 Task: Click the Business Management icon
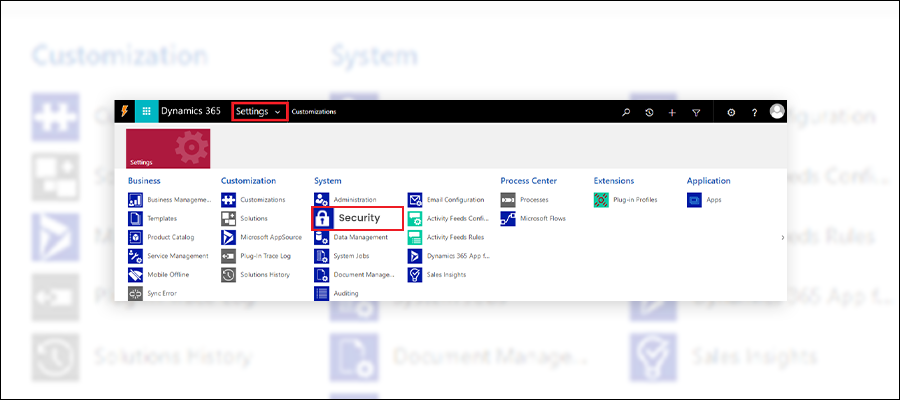point(135,200)
